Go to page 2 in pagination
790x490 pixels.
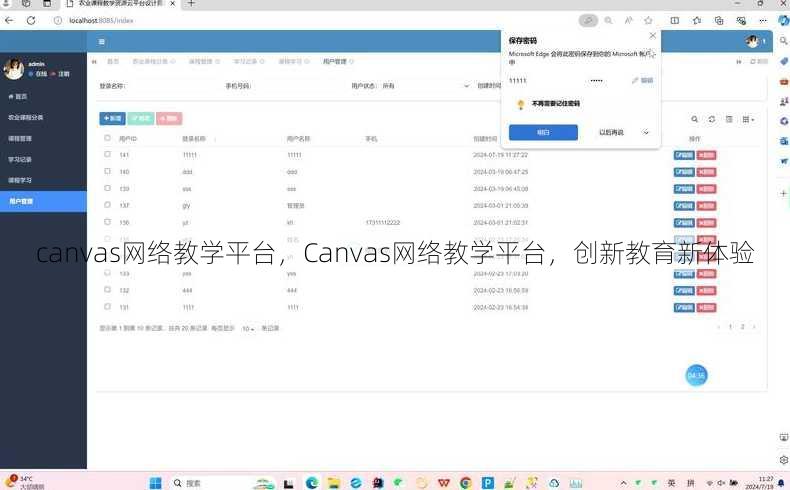point(742,327)
